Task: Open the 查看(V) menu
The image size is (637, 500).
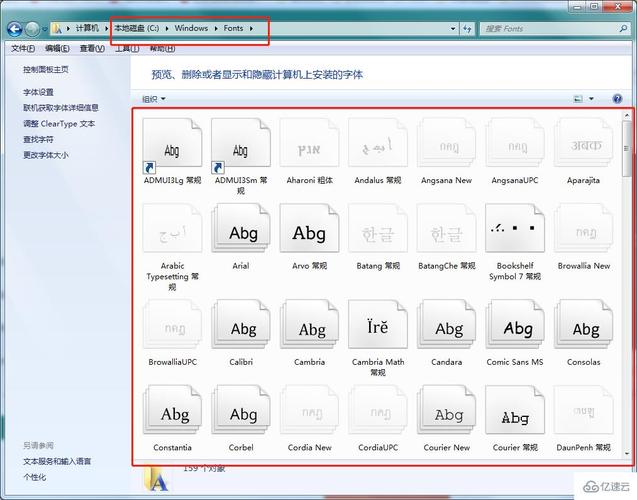Action: [x=92, y=48]
